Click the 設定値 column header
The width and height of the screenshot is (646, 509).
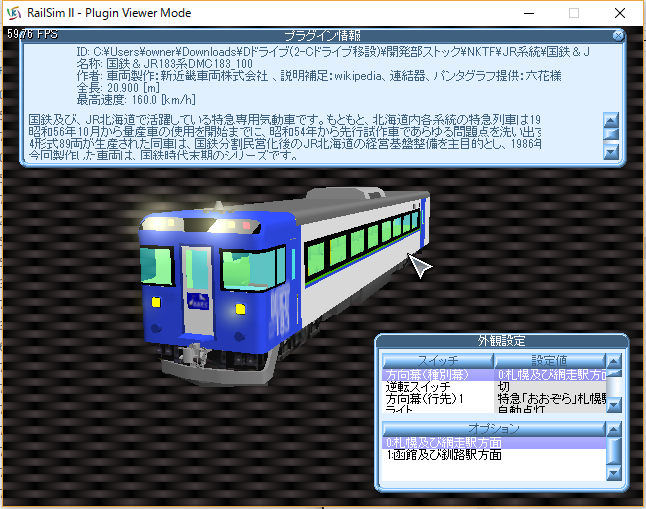click(550, 361)
